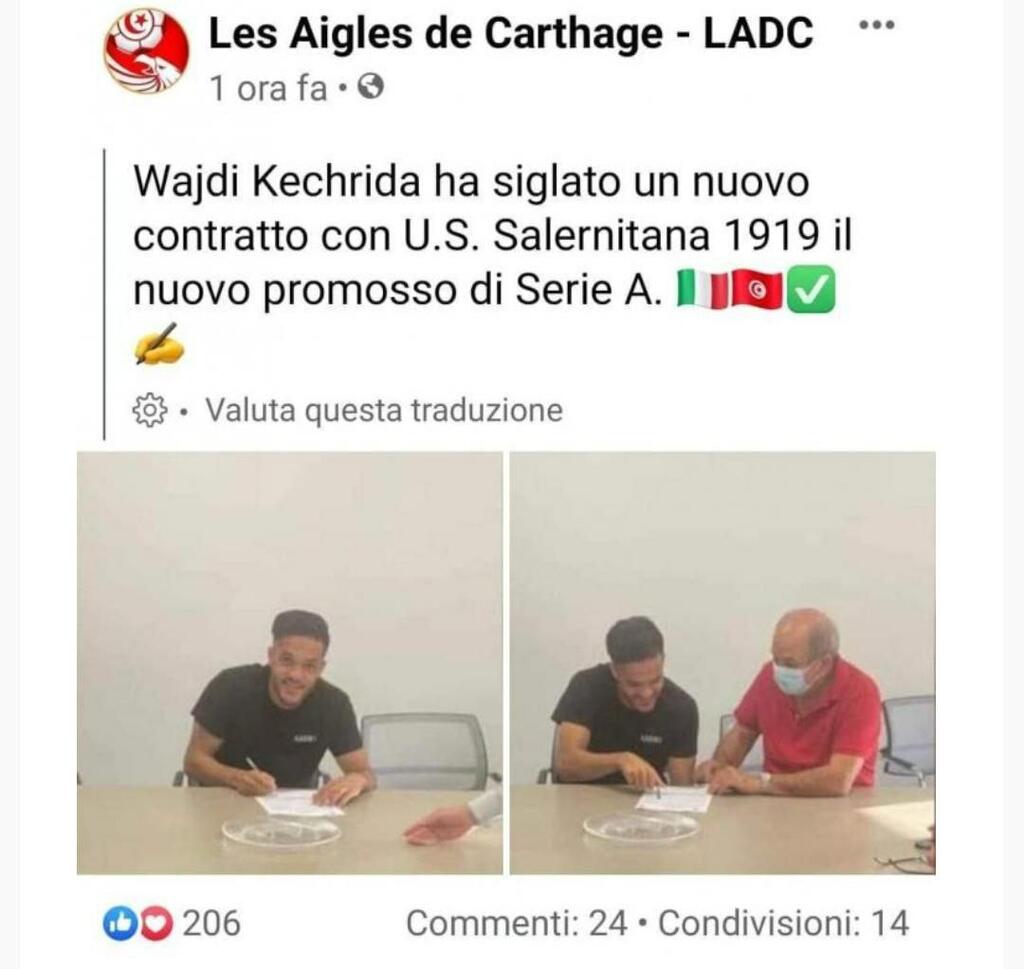Click the red heart Love reaction icon
This screenshot has height=969, width=1024.
[x=156, y=923]
